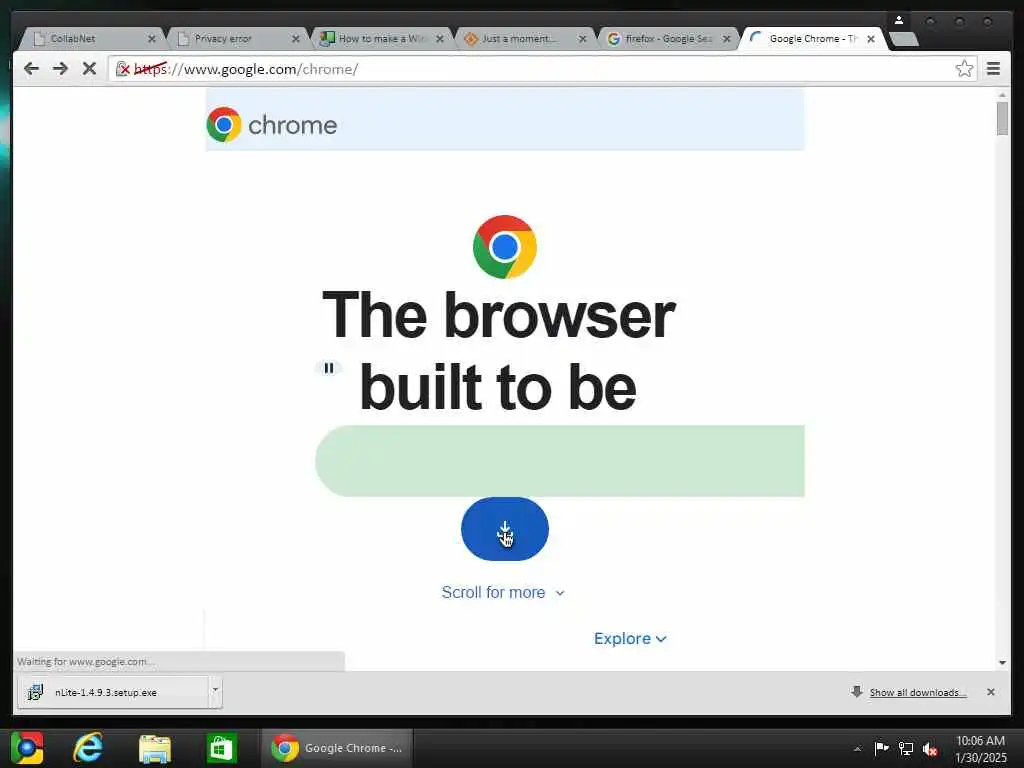Close the Just a moment tab
The width and height of the screenshot is (1024, 768).
click(x=583, y=39)
